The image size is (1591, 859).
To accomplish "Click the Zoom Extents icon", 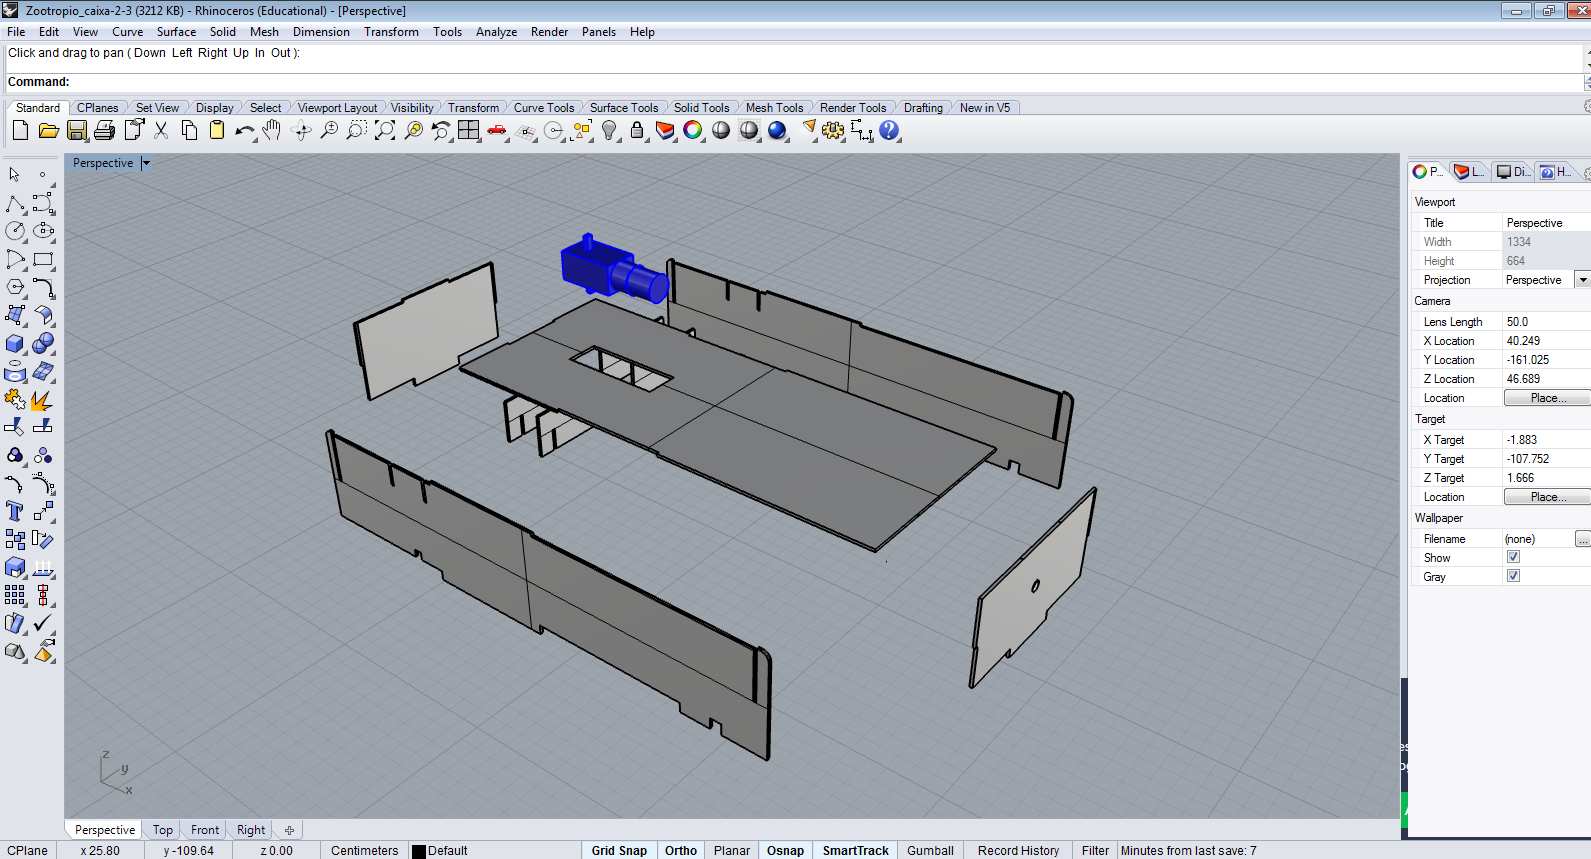I will click(385, 130).
